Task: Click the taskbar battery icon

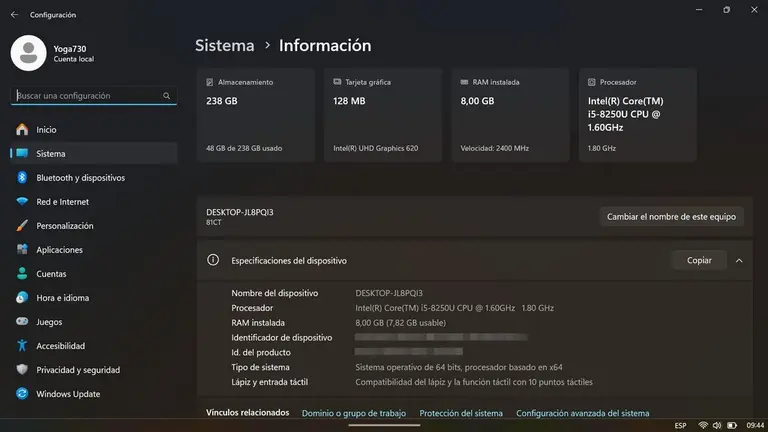Action: click(x=732, y=425)
